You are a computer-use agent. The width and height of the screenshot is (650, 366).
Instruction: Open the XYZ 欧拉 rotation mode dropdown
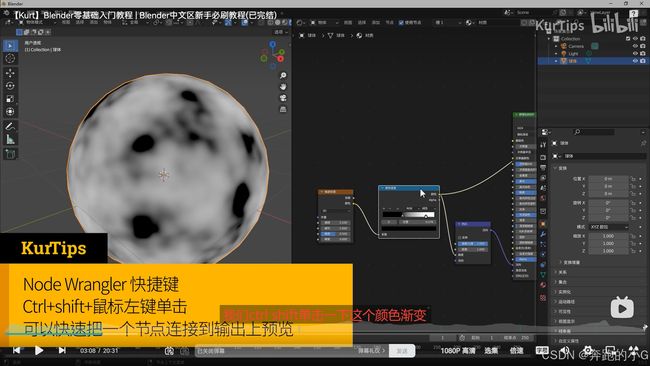tap(608, 227)
